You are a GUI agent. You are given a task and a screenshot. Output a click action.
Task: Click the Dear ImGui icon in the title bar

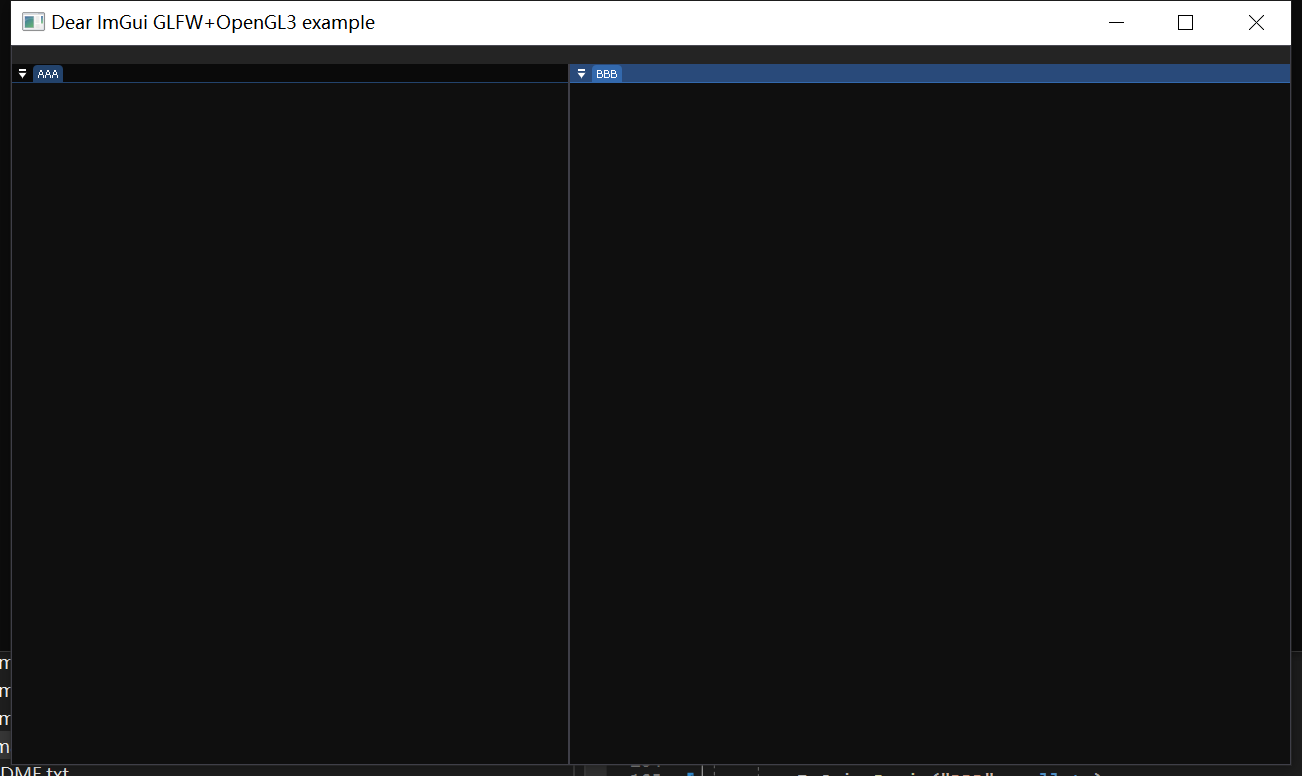point(33,21)
